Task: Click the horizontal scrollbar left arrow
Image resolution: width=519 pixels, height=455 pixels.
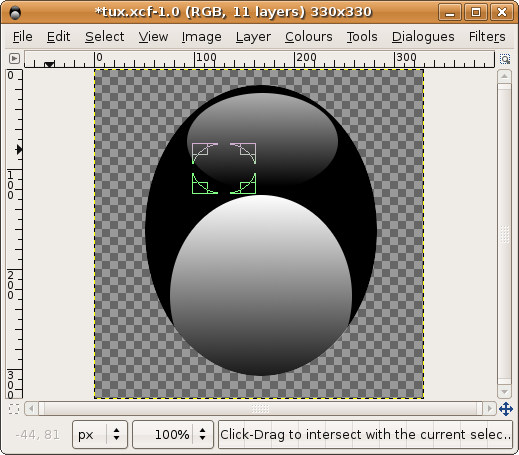Action: 31,409
